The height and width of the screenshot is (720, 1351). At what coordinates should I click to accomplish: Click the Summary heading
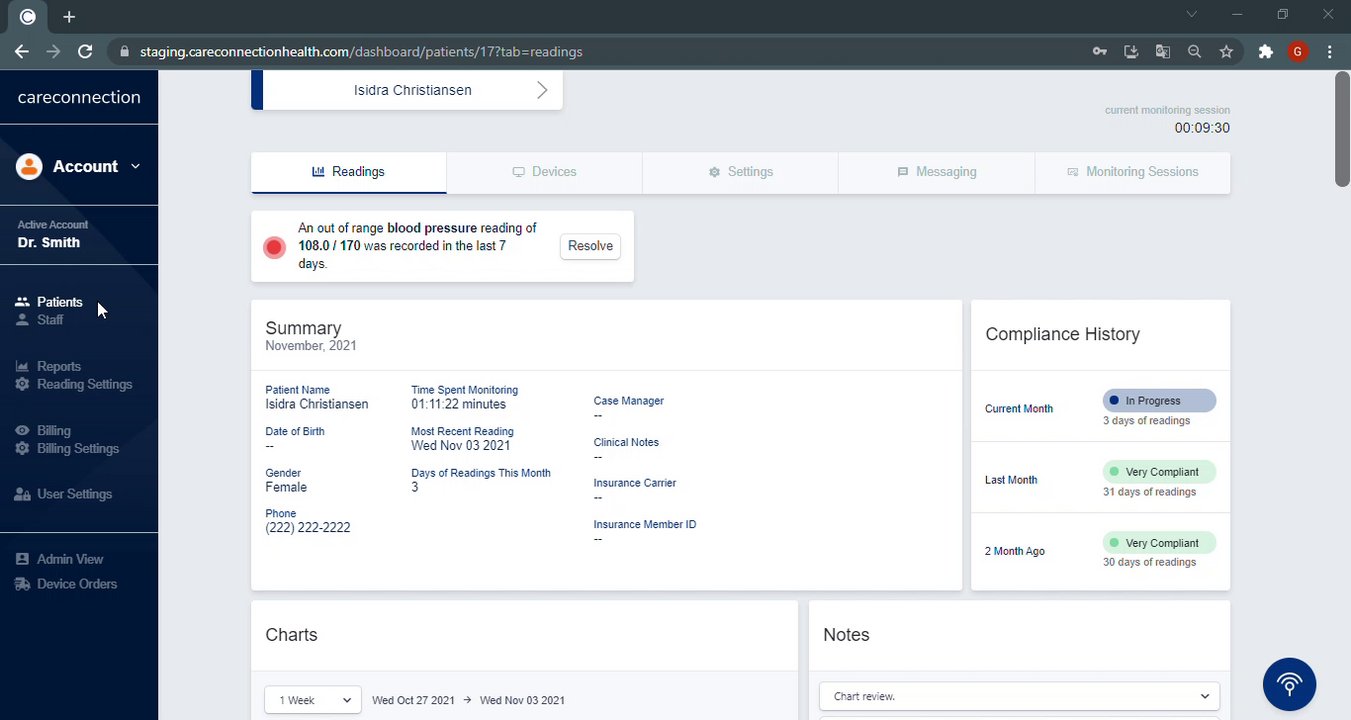coord(303,328)
